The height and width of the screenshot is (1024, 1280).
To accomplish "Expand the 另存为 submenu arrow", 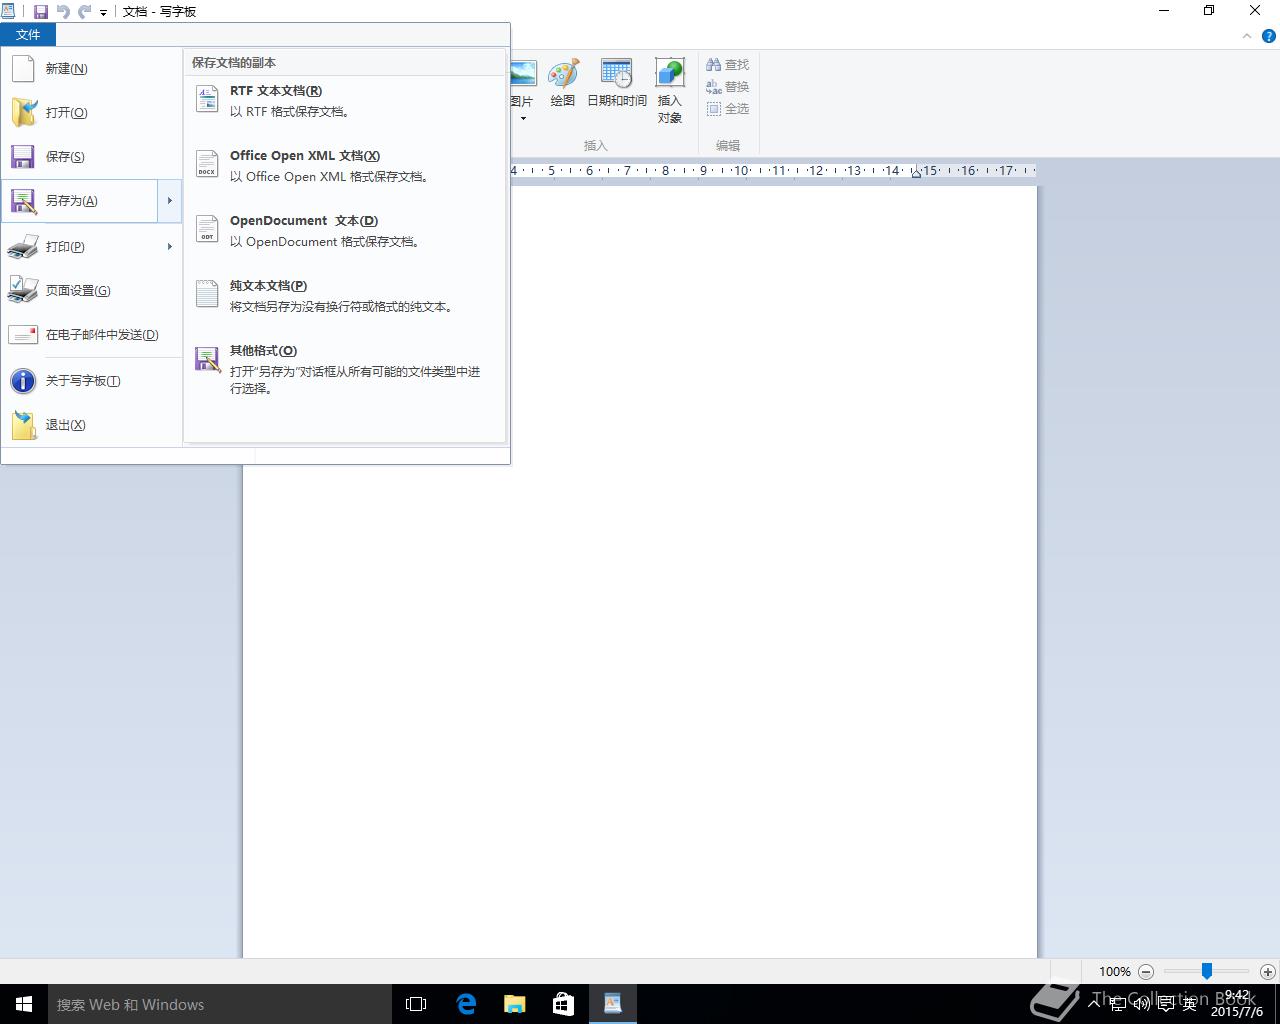I will [169, 201].
